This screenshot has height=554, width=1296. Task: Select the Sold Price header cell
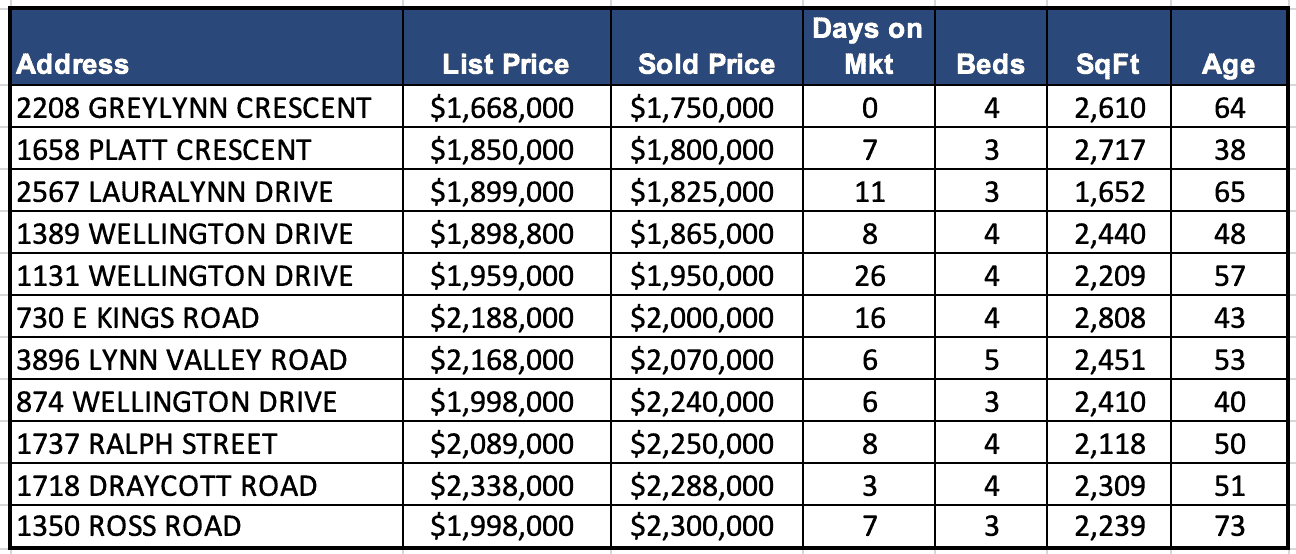(x=706, y=65)
